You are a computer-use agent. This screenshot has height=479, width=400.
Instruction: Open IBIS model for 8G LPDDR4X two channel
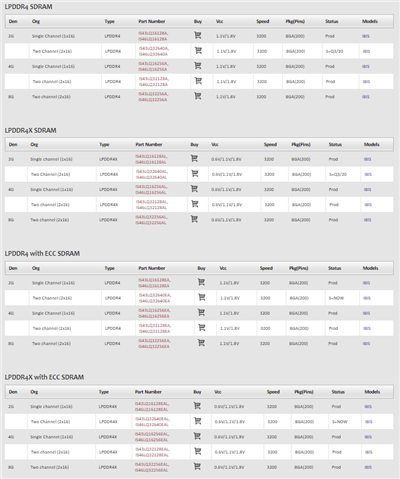367,220
